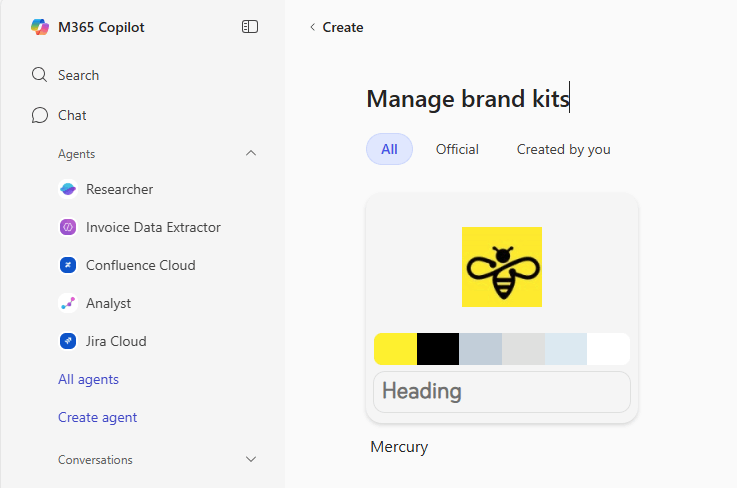This screenshot has height=488, width=737.
Task: Select the All filter tab
Action: [389, 149]
